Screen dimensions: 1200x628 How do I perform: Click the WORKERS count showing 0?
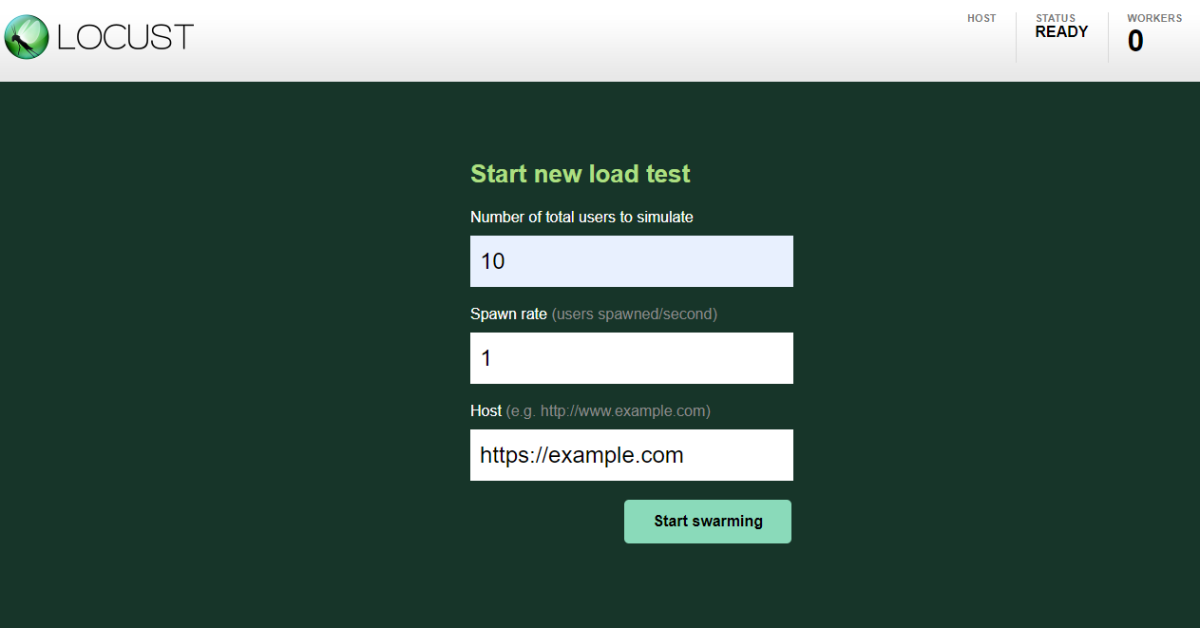[1136, 41]
